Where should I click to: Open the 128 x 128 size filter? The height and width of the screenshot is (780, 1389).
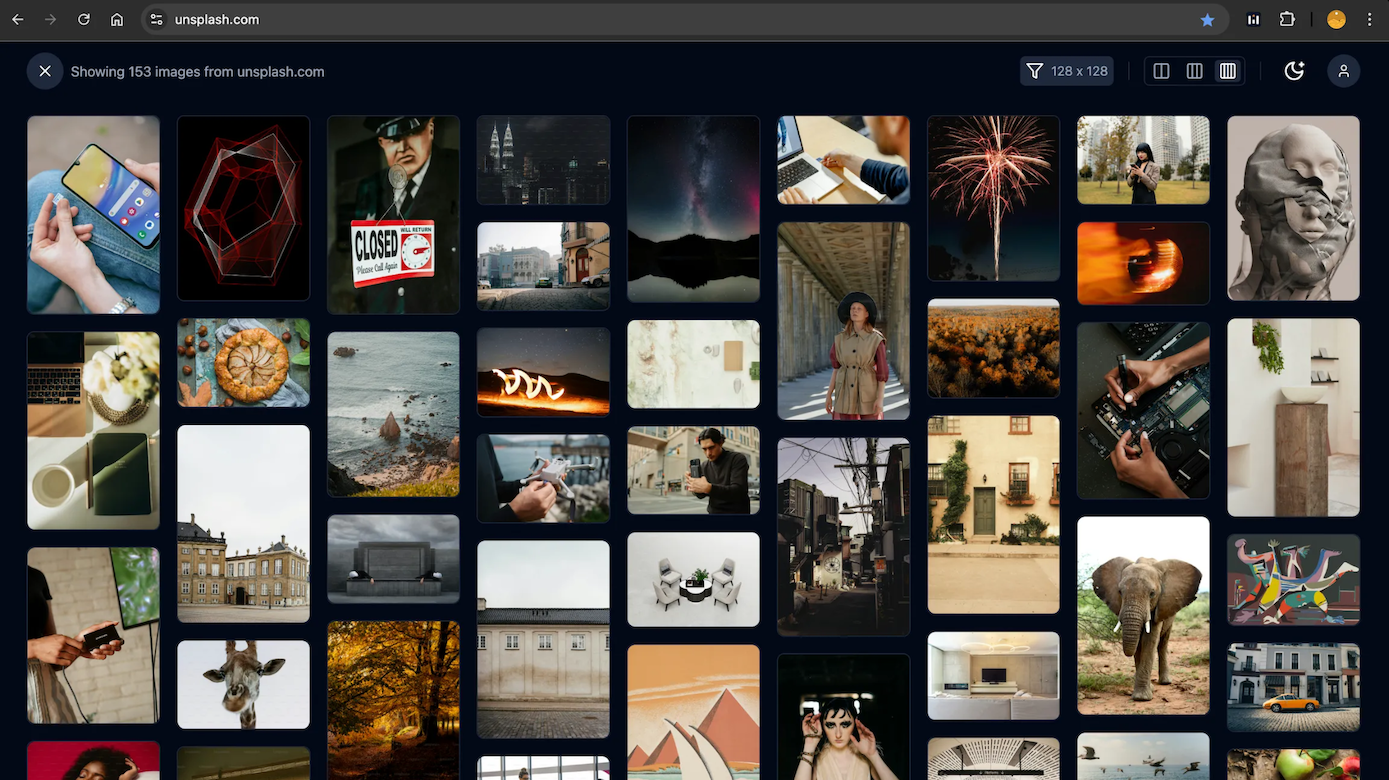pyautogui.click(x=1067, y=71)
